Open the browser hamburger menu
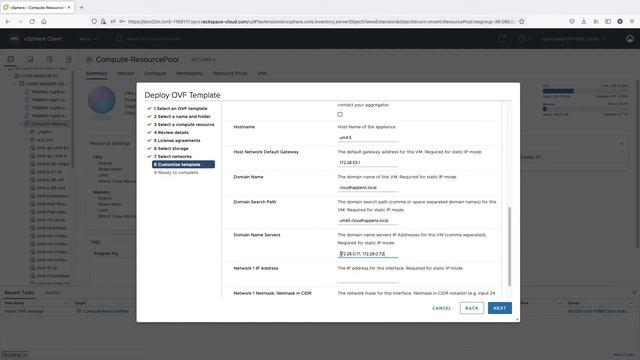The width and height of the screenshot is (640, 360). (632, 21)
